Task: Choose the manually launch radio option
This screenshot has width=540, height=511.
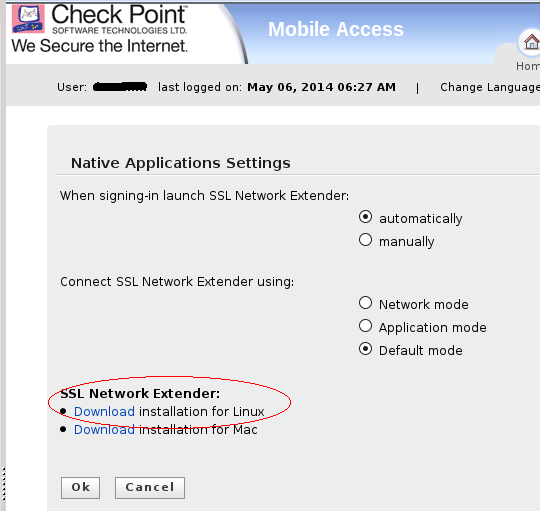Action: click(365, 240)
